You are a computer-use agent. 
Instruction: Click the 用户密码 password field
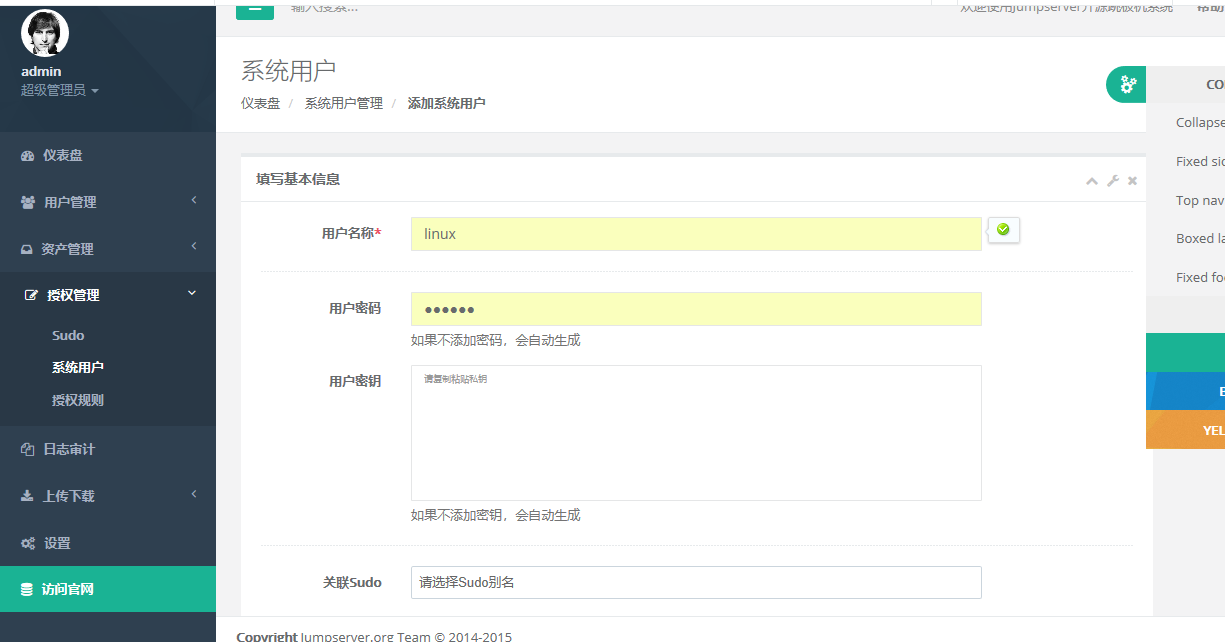click(696, 309)
